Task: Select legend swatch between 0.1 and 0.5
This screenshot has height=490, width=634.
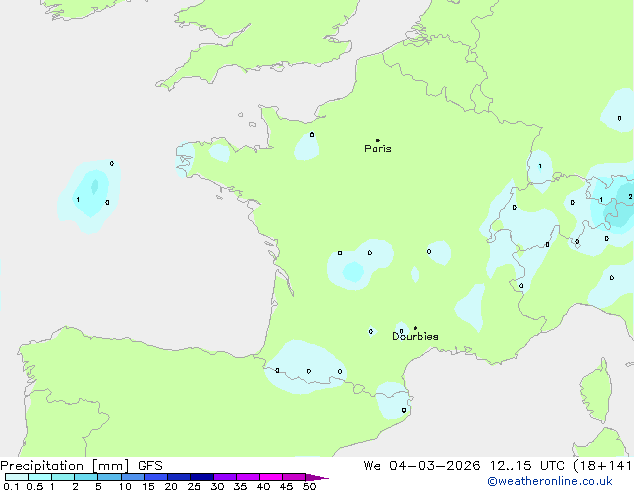Action: pos(17,477)
